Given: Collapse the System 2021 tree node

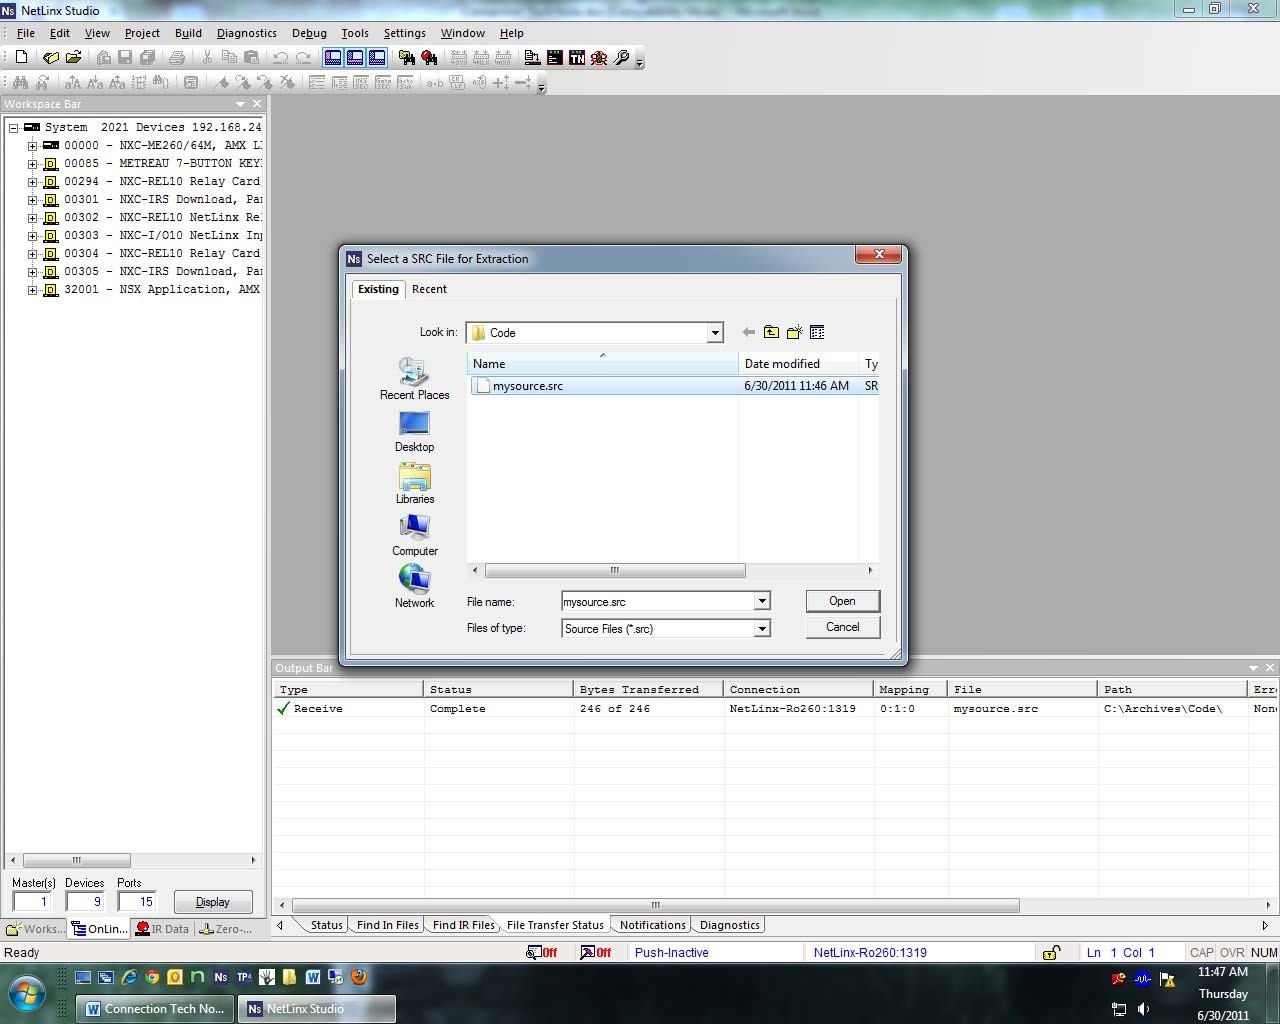Looking at the screenshot, I should (14, 128).
